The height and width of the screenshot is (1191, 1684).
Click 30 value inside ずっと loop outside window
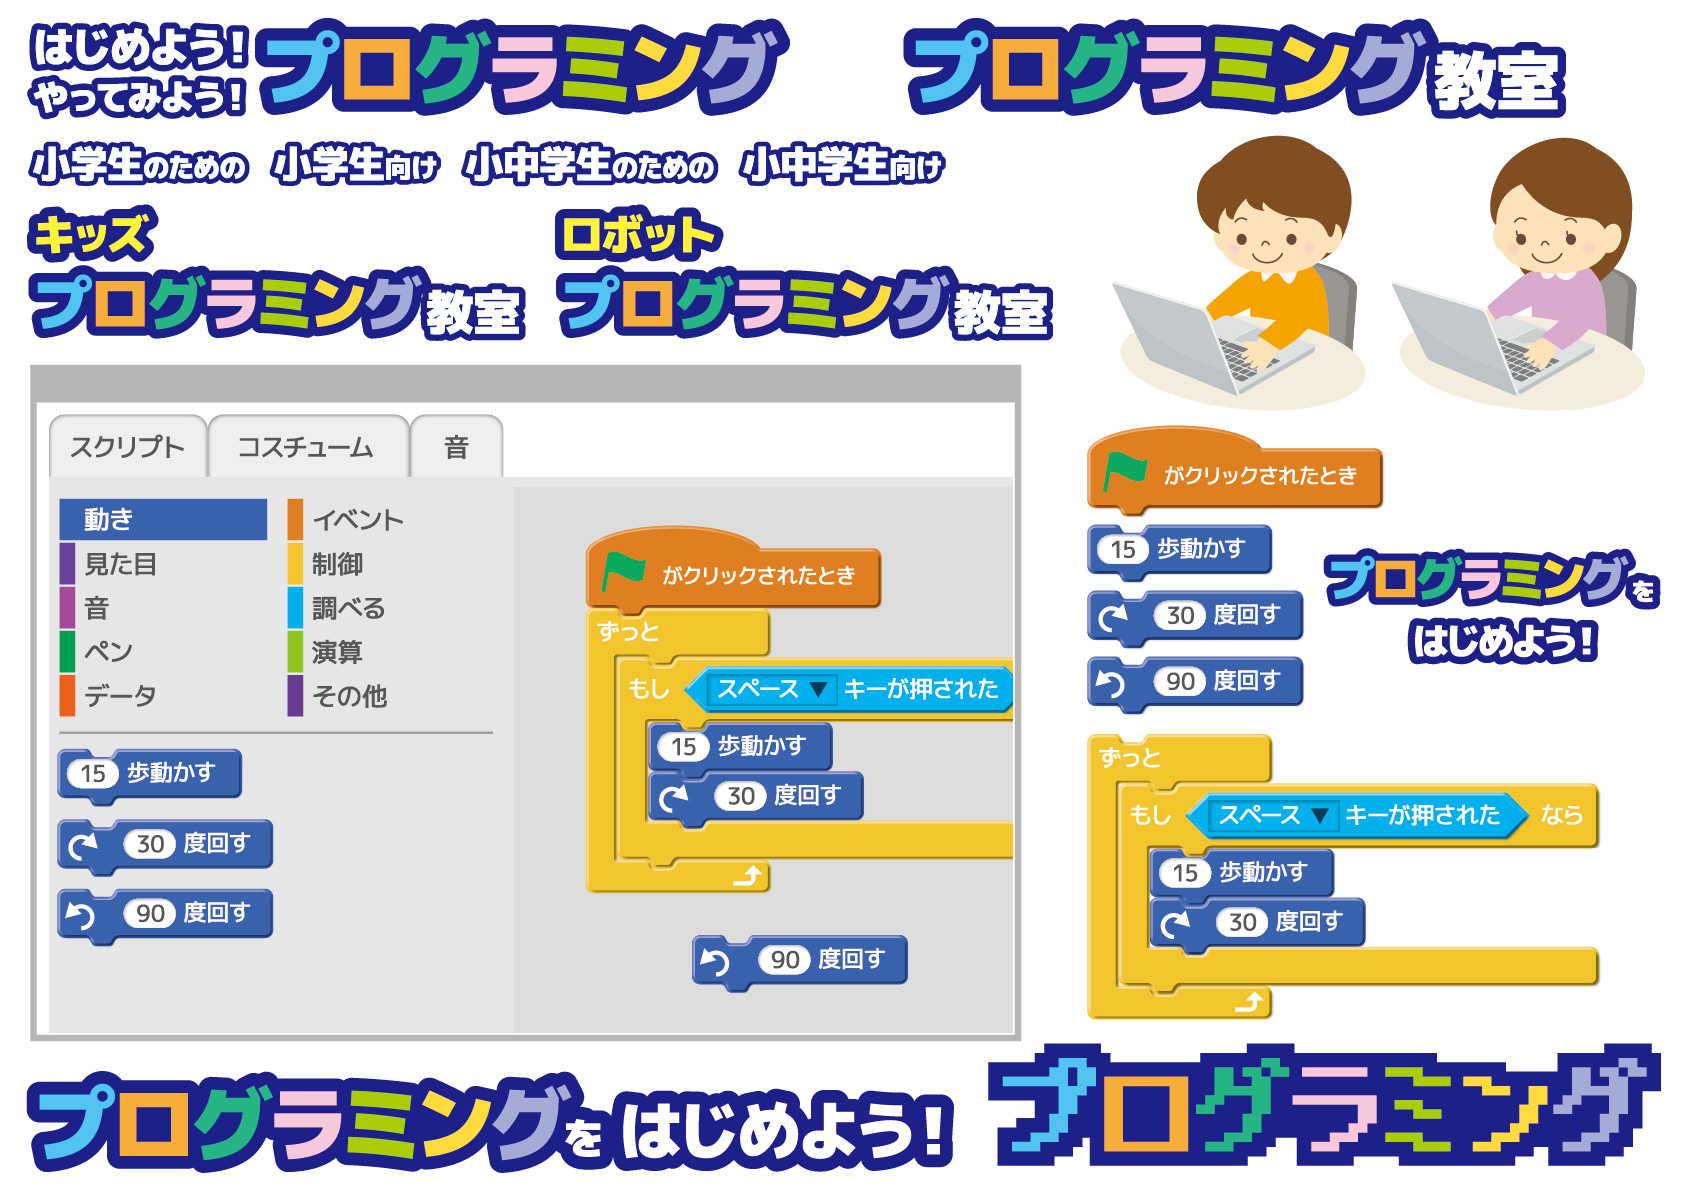point(1243,923)
